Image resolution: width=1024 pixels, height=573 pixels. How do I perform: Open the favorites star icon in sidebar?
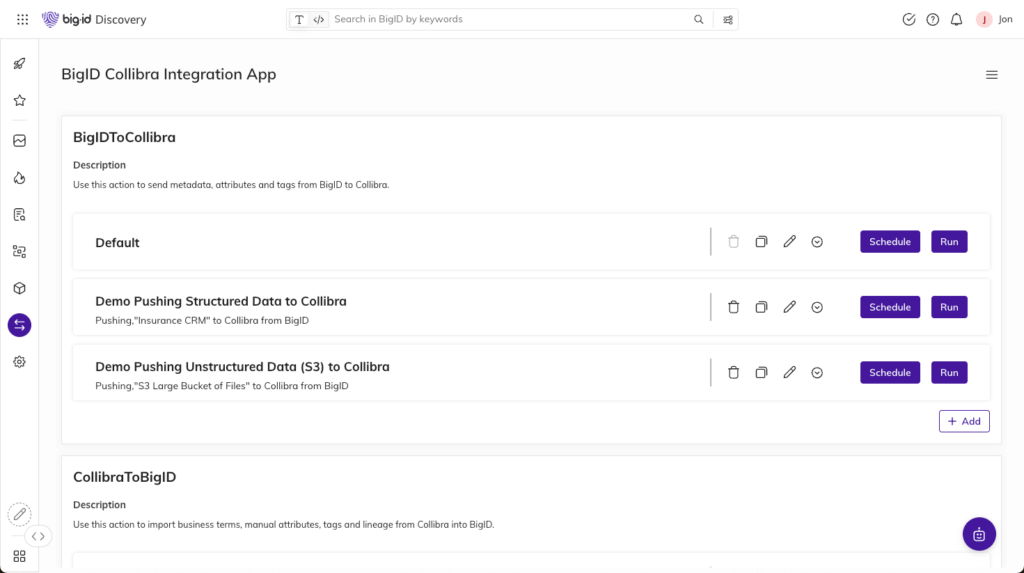coord(19,101)
